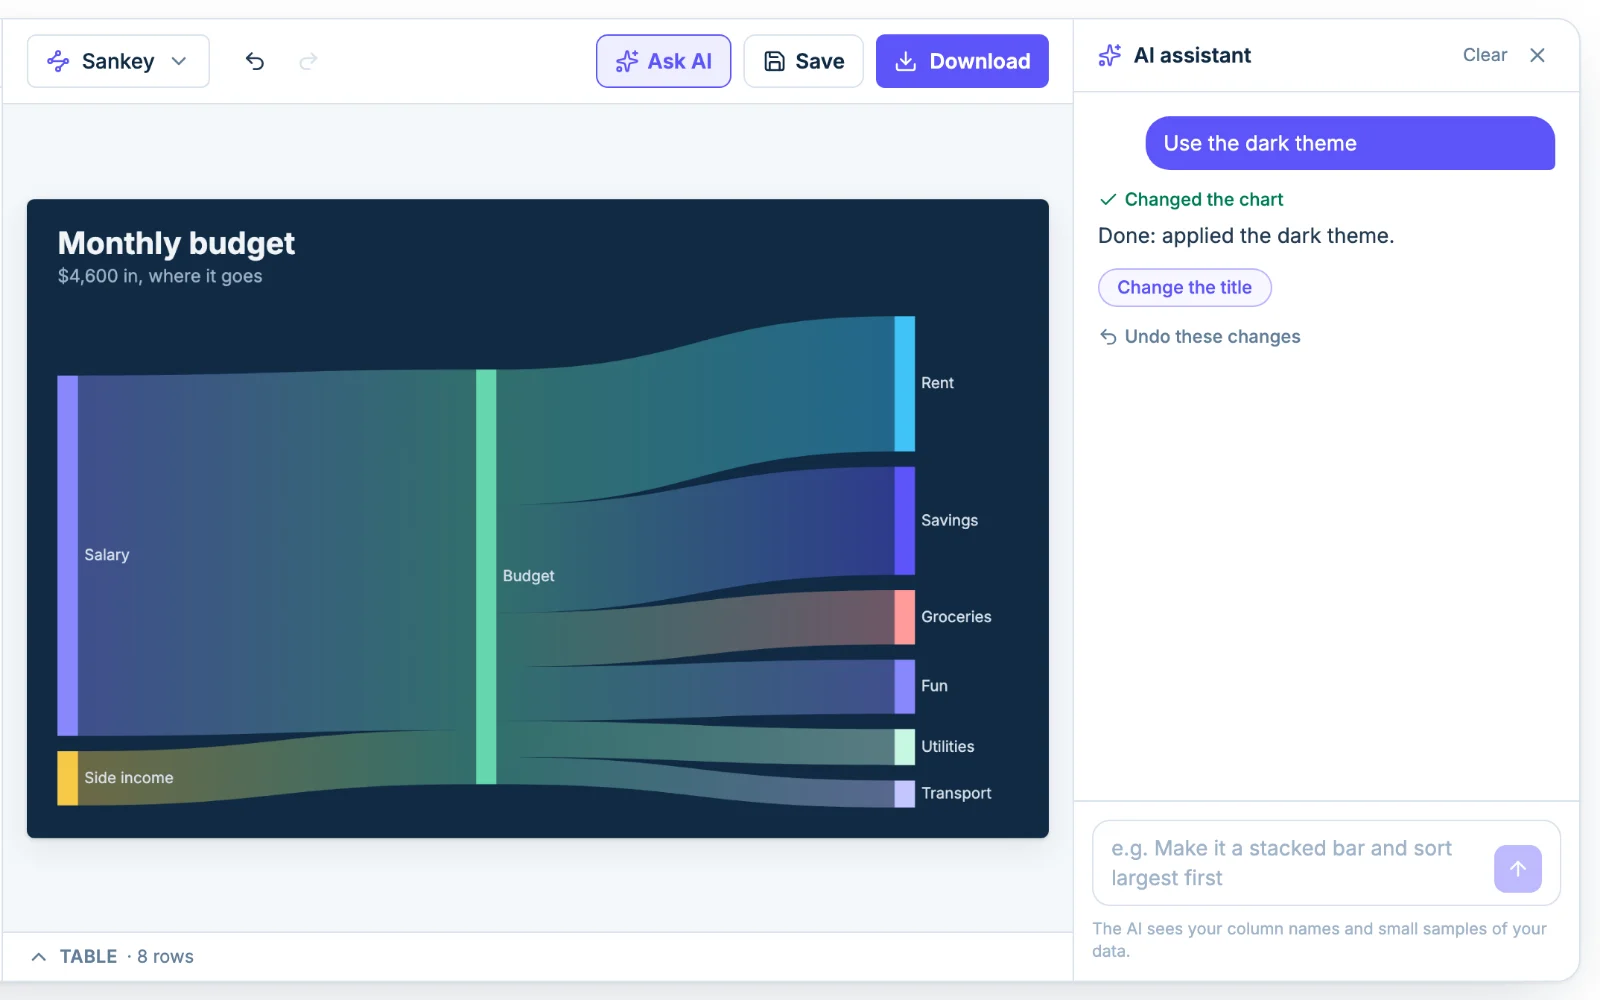The width and height of the screenshot is (1600, 1000).
Task: Download the chart
Action: (x=962, y=61)
